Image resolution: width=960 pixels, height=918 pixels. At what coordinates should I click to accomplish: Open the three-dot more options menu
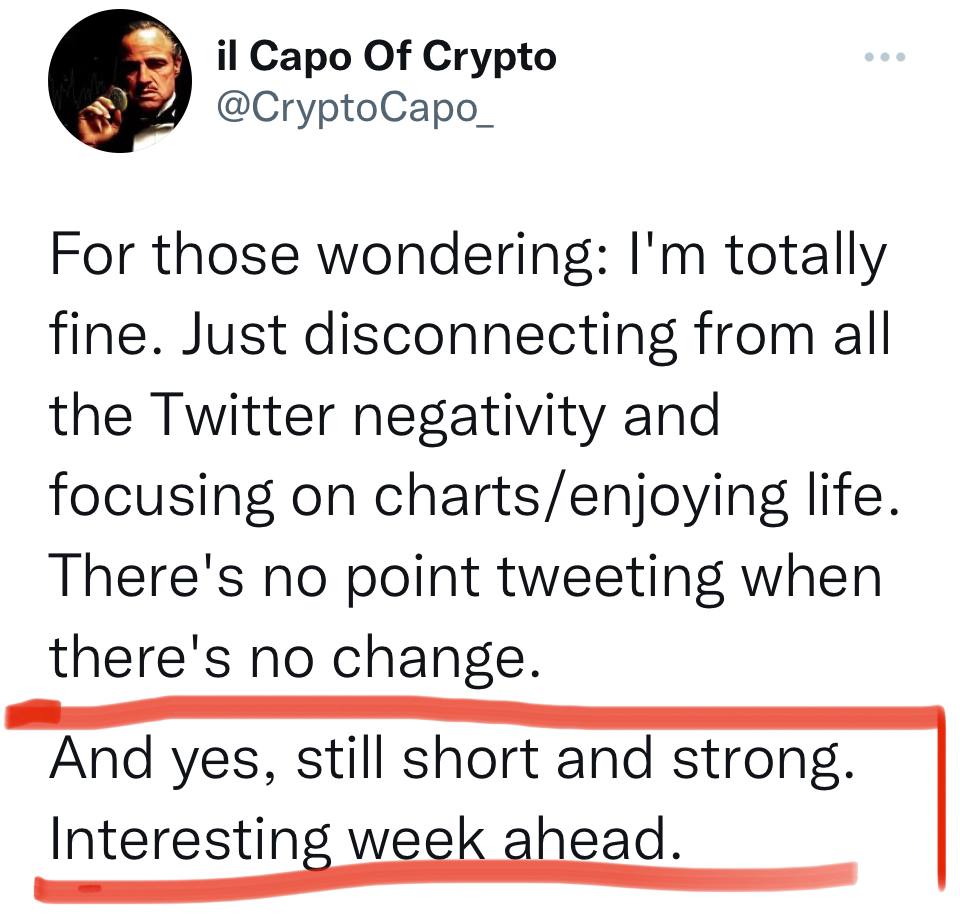pyautogui.click(x=884, y=57)
